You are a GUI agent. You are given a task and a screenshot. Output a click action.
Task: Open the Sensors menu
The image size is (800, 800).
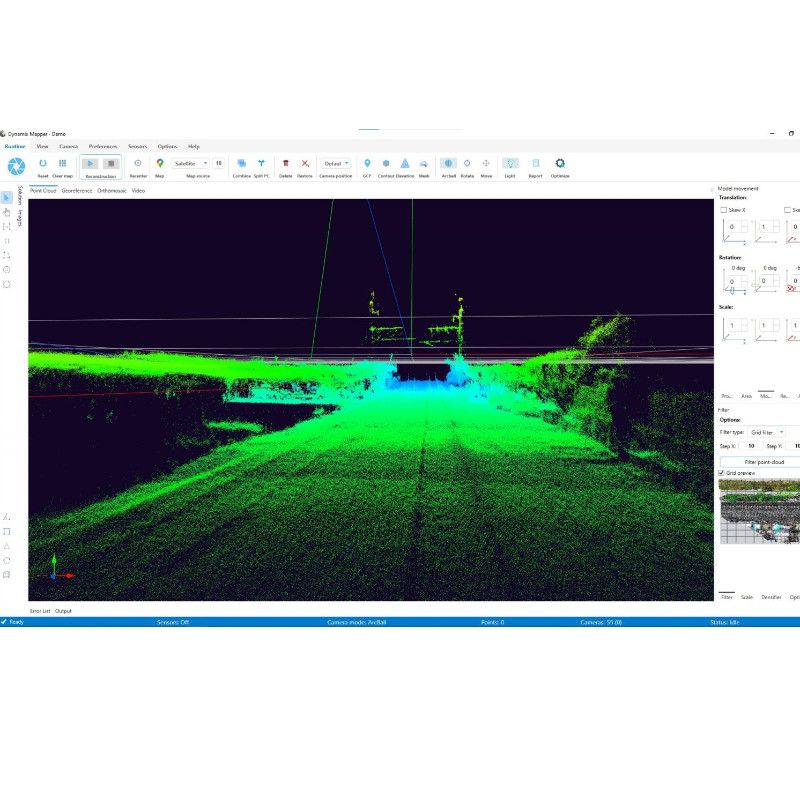point(137,146)
